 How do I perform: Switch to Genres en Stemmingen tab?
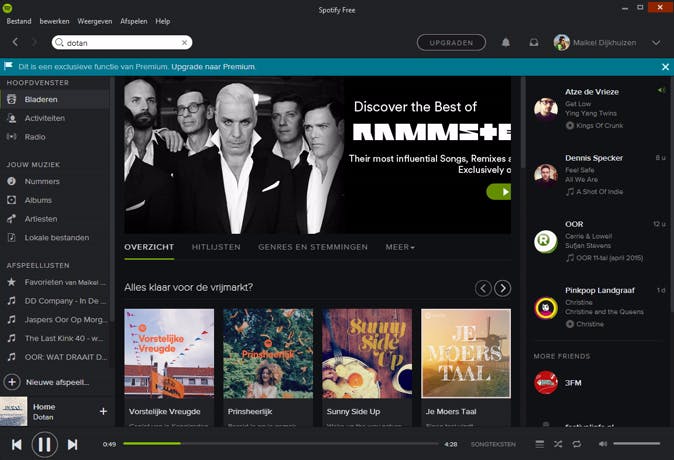pyautogui.click(x=313, y=247)
